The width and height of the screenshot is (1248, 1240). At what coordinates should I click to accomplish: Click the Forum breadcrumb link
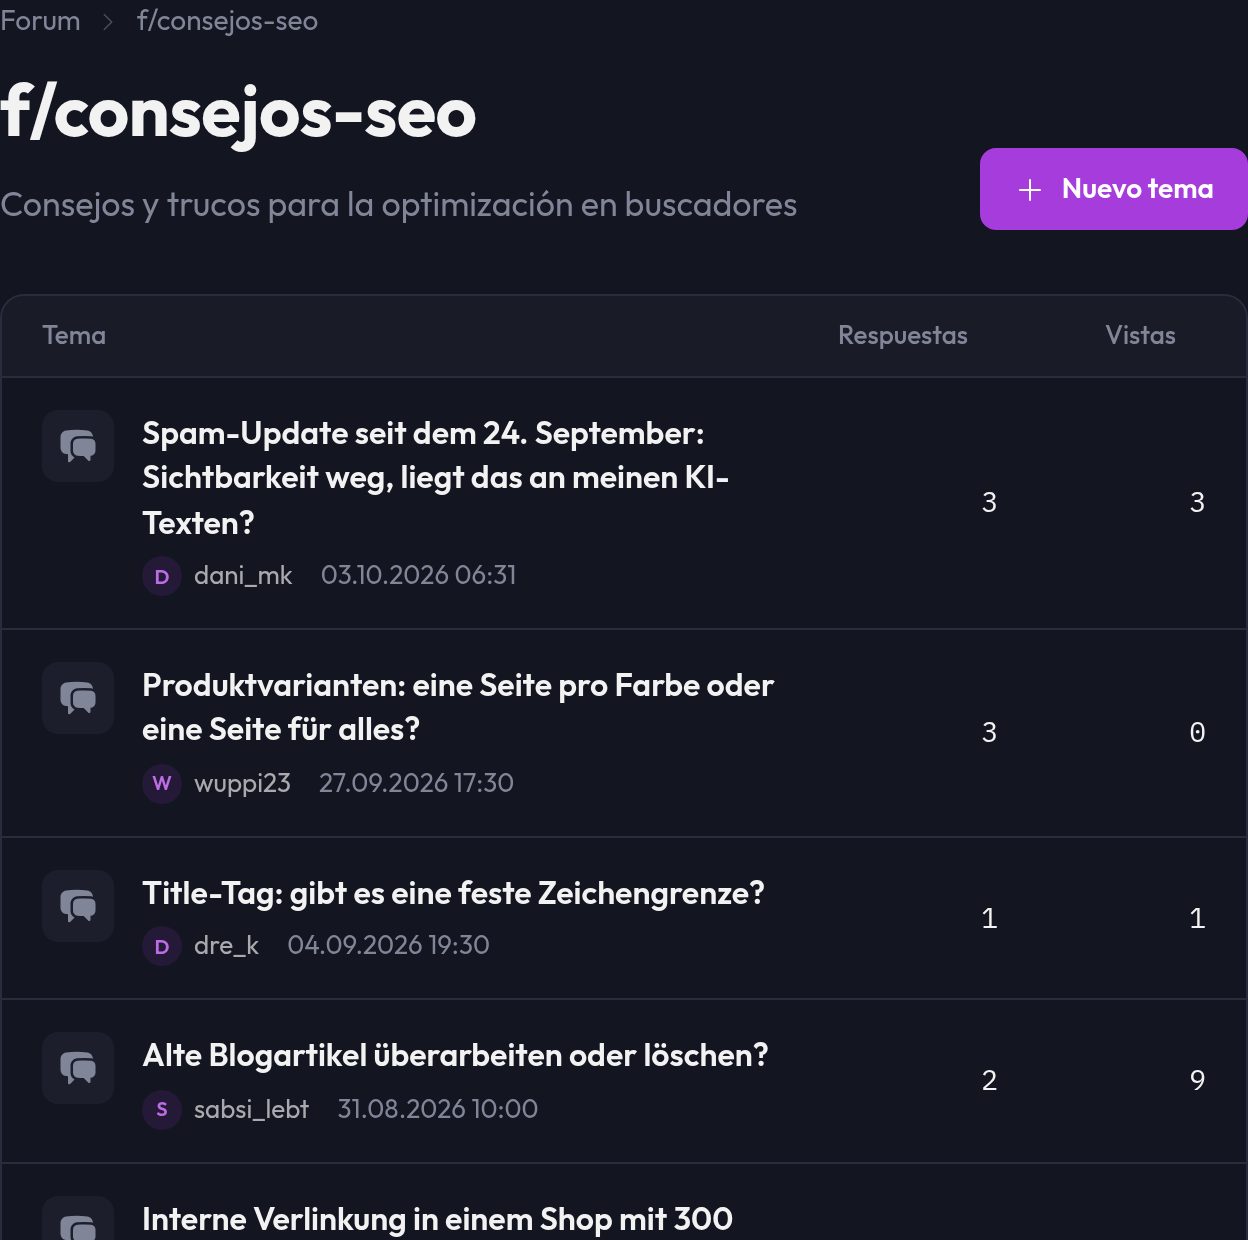click(40, 20)
